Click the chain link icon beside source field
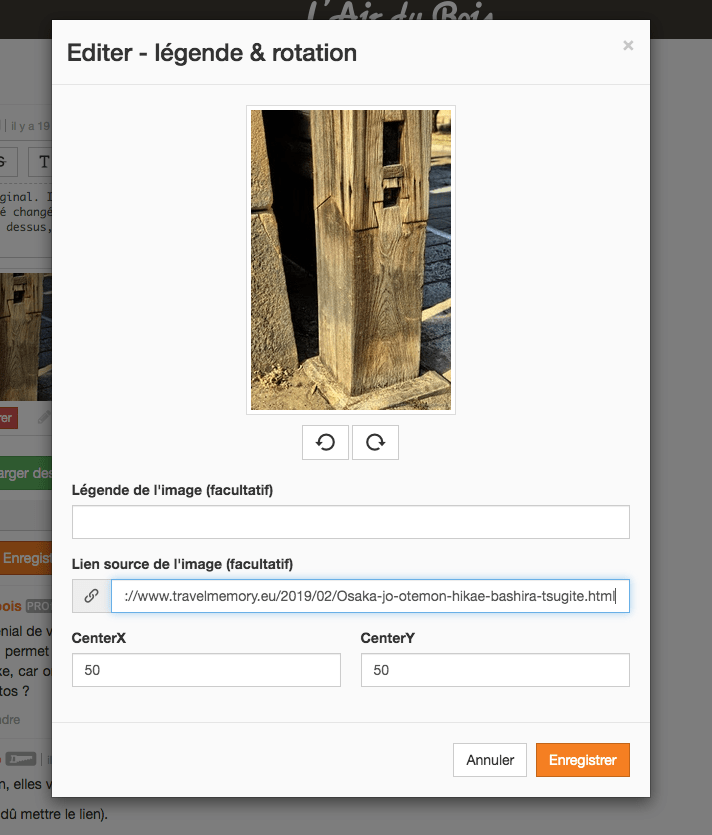The width and height of the screenshot is (712, 835). 92,596
